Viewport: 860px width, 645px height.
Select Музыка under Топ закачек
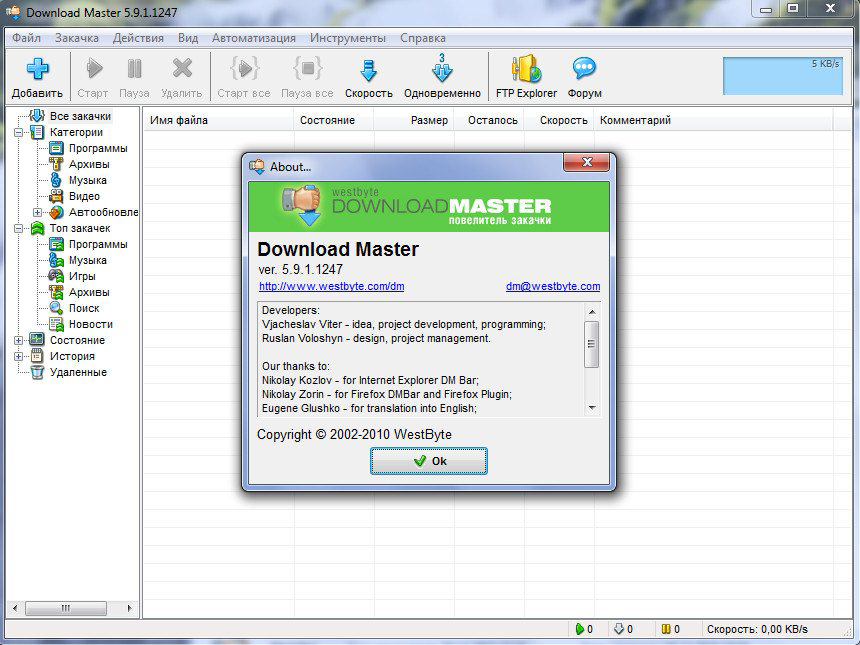point(87,260)
